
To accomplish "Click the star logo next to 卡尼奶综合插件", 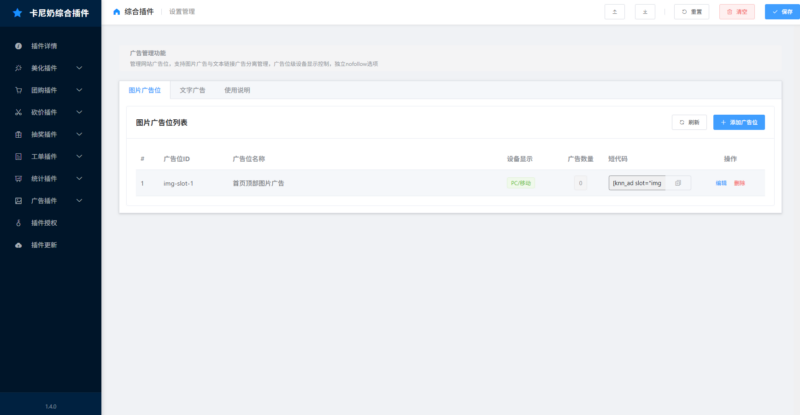I will pyautogui.click(x=17, y=13).
